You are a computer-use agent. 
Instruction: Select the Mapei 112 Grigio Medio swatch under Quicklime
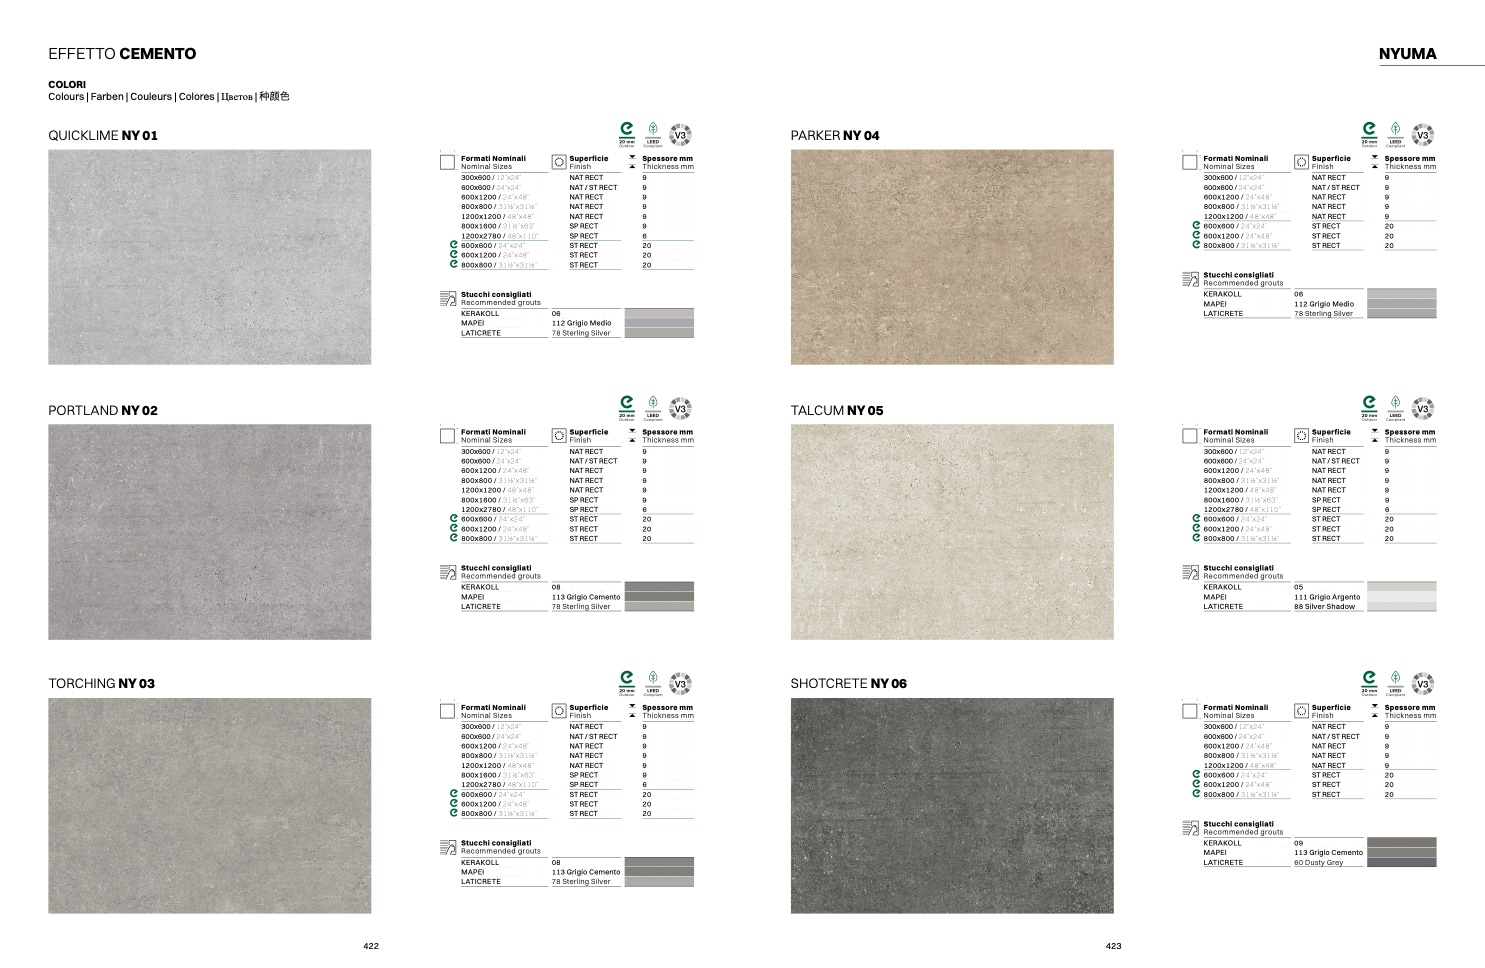point(659,323)
